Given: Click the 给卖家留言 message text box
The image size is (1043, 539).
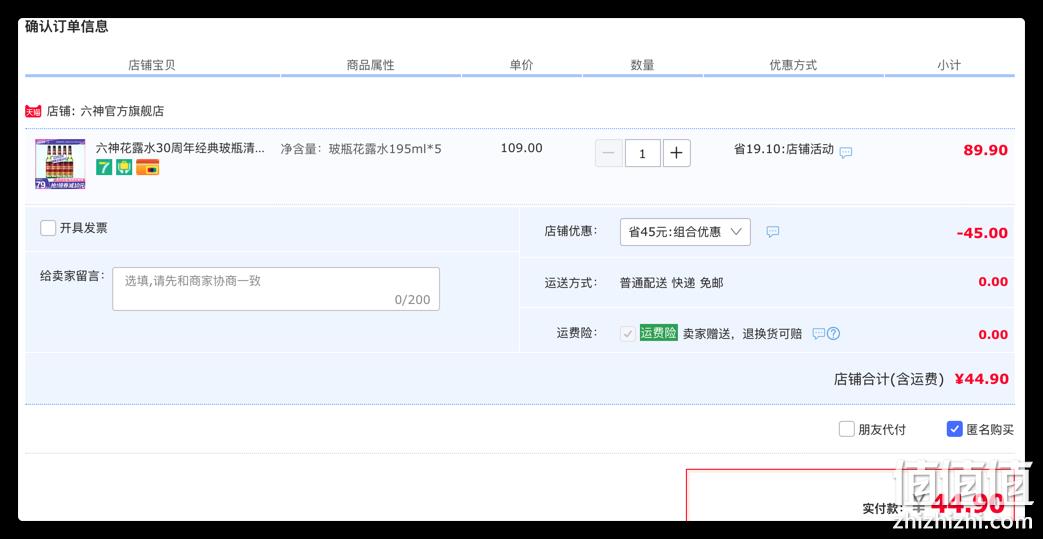Looking at the screenshot, I should (276, 289).
